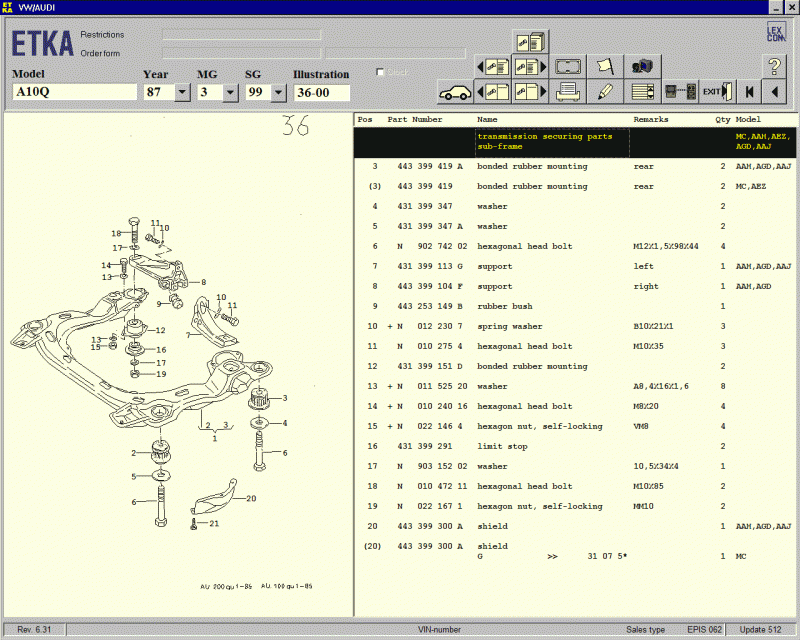This screenshot has height=640, width=800.
Task: Click the previous page single arrow button
Action: [x=773, y=92]
